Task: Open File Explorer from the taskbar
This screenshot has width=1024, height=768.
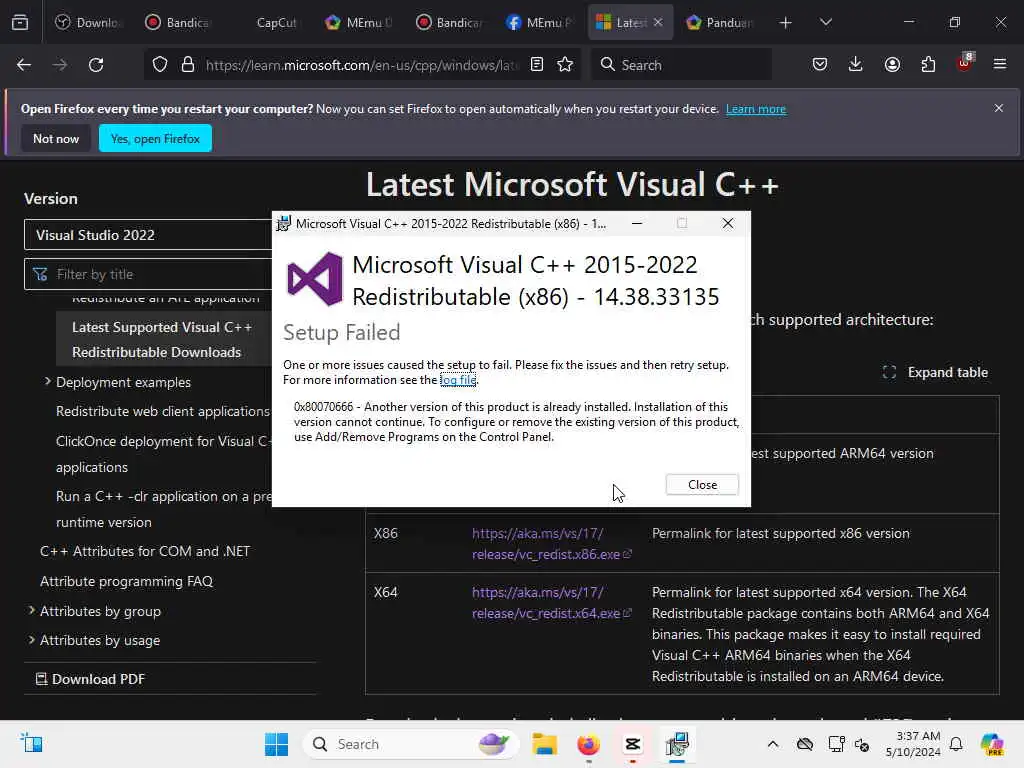Action: click(x=544, y=744)
